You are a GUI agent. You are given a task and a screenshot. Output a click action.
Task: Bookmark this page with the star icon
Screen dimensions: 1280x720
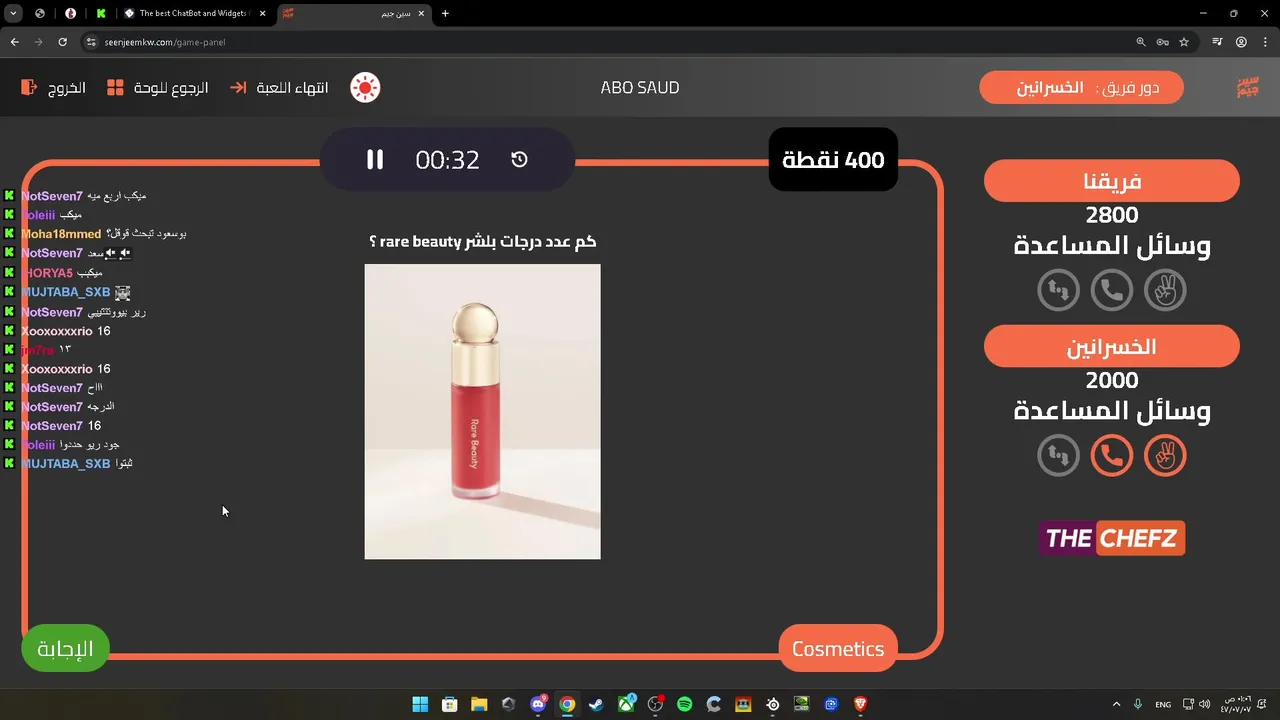[1184, 42]
